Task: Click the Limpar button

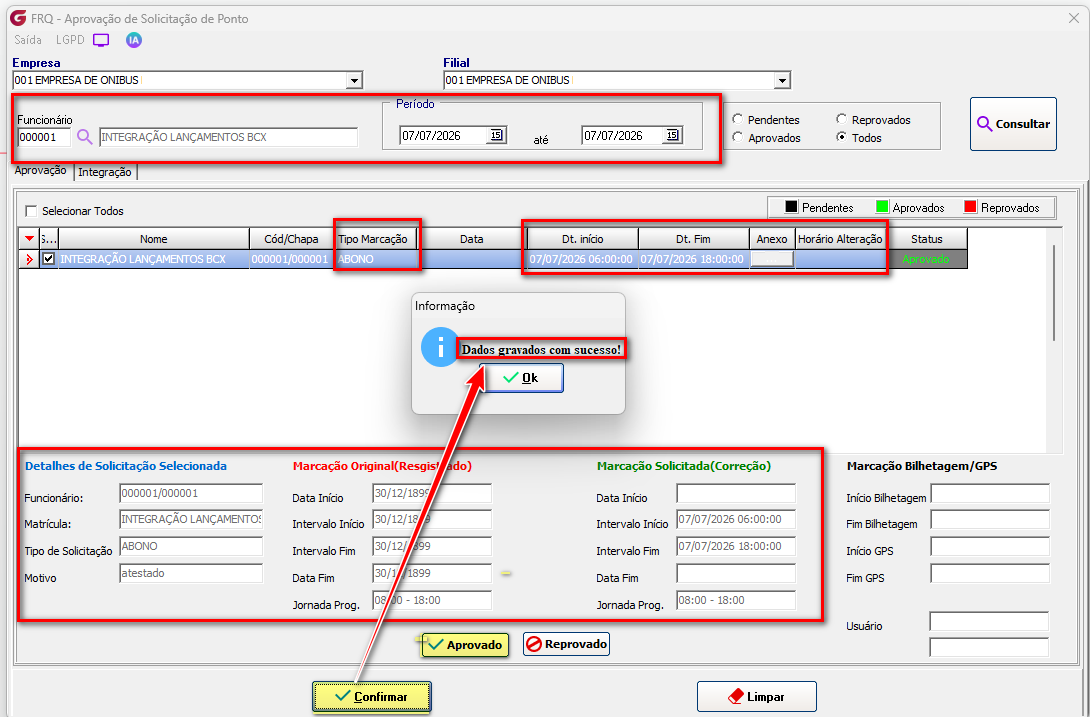Action: click(x=756, y=696)
